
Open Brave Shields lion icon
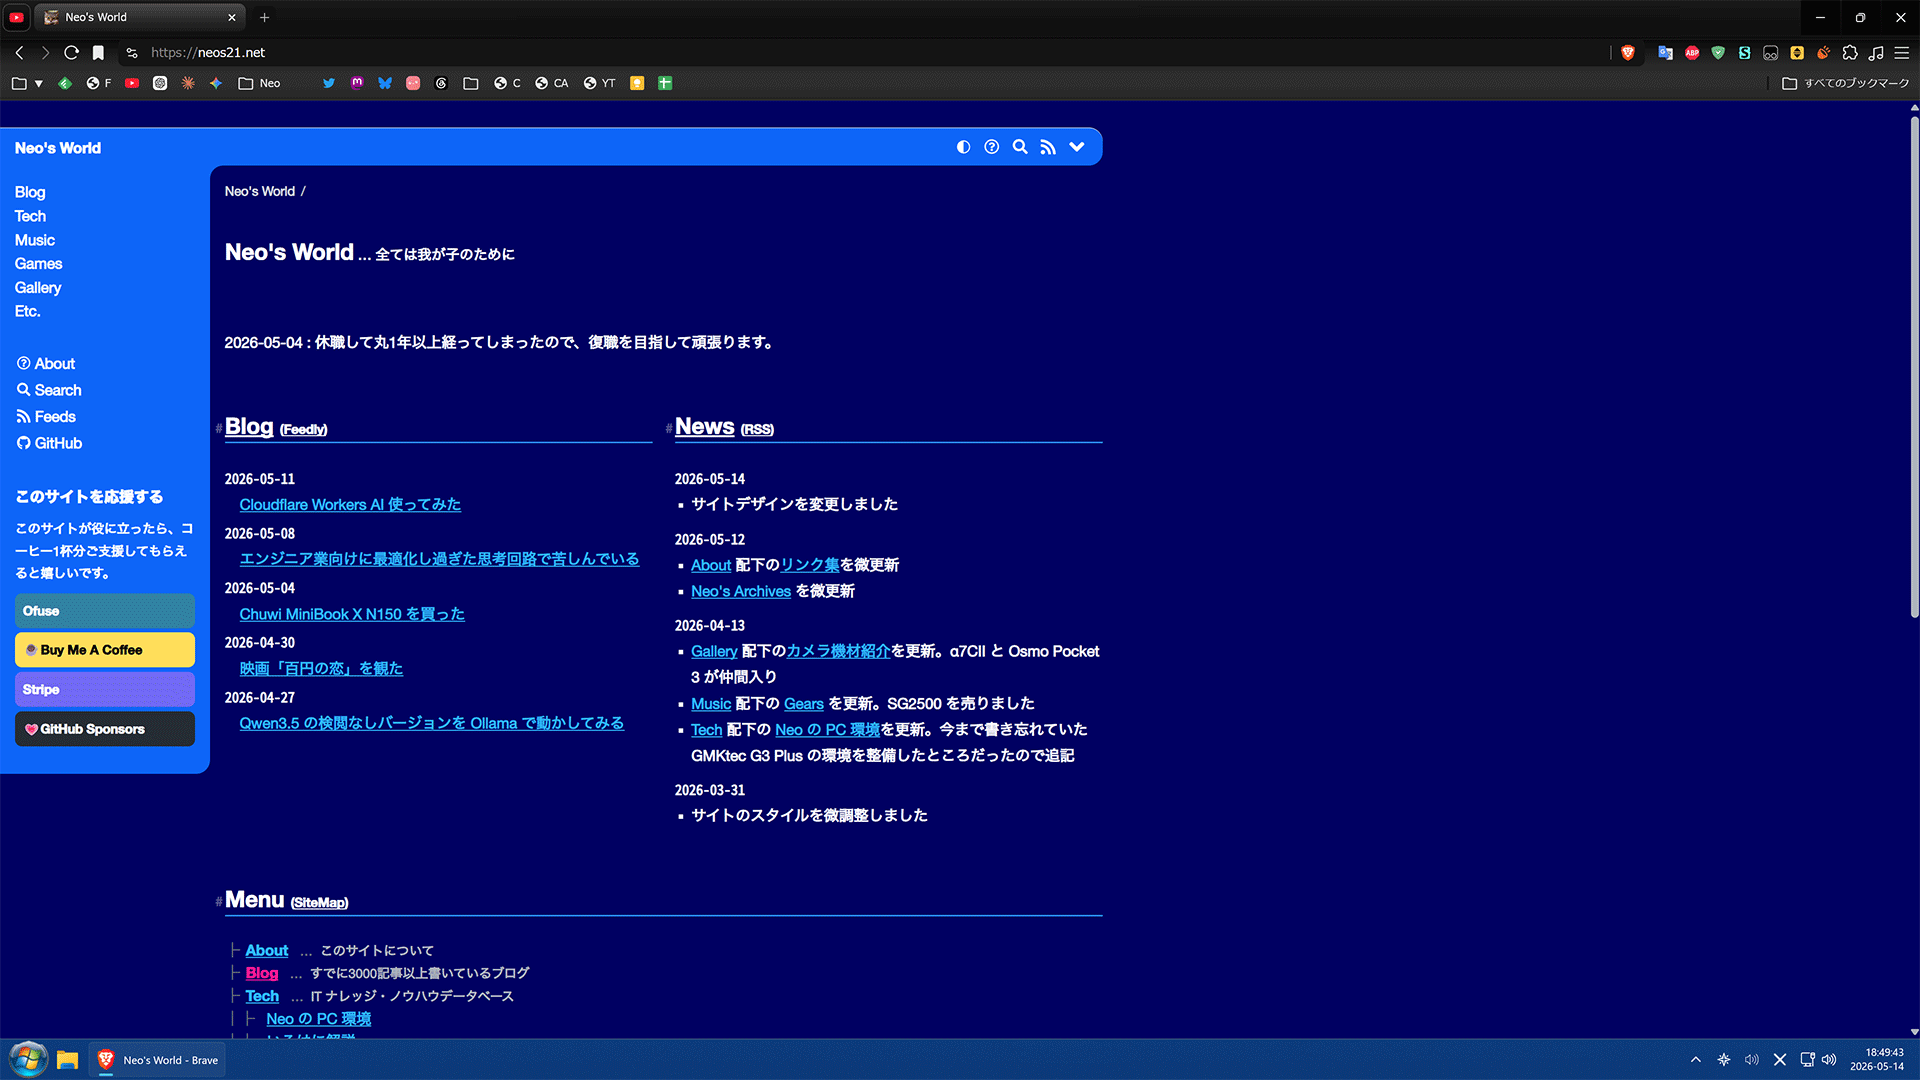(1628, 52)
